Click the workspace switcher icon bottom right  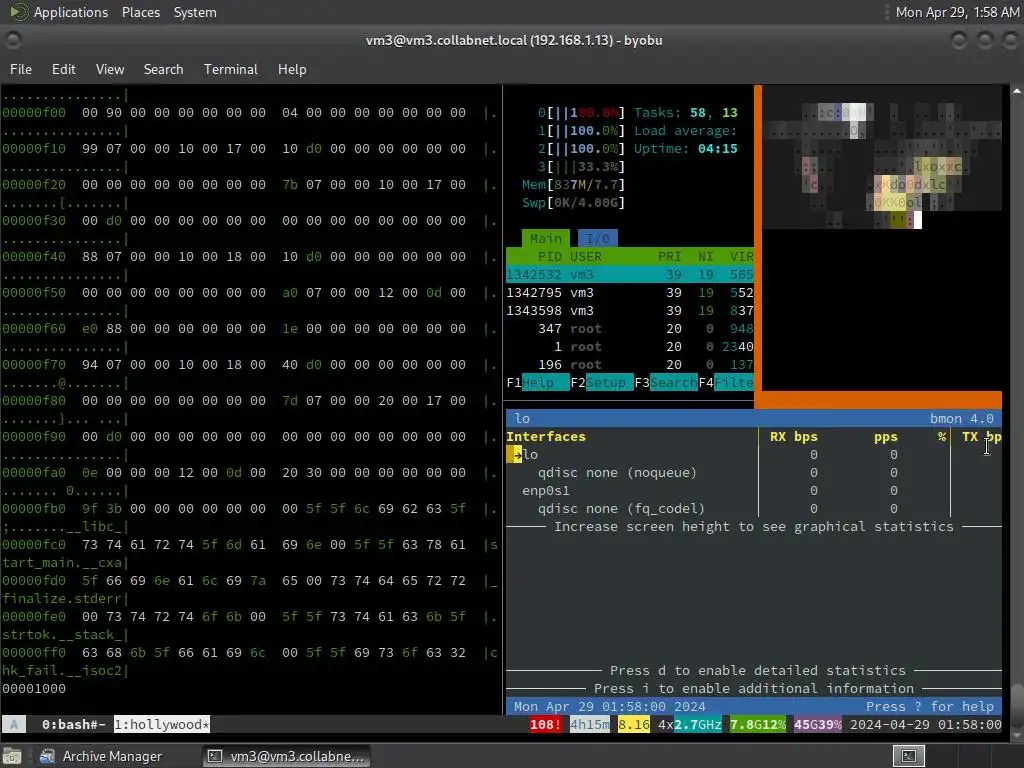pyautogui.click(x=909, y=756)
